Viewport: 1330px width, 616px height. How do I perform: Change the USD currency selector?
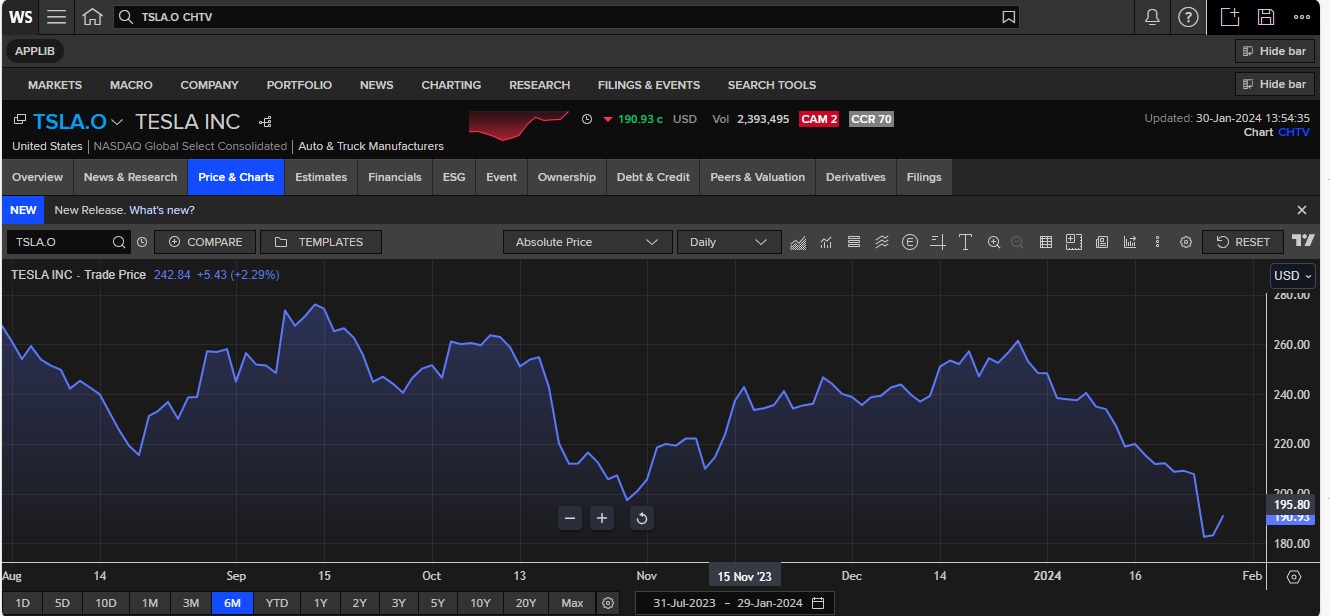coord(1292,276)
